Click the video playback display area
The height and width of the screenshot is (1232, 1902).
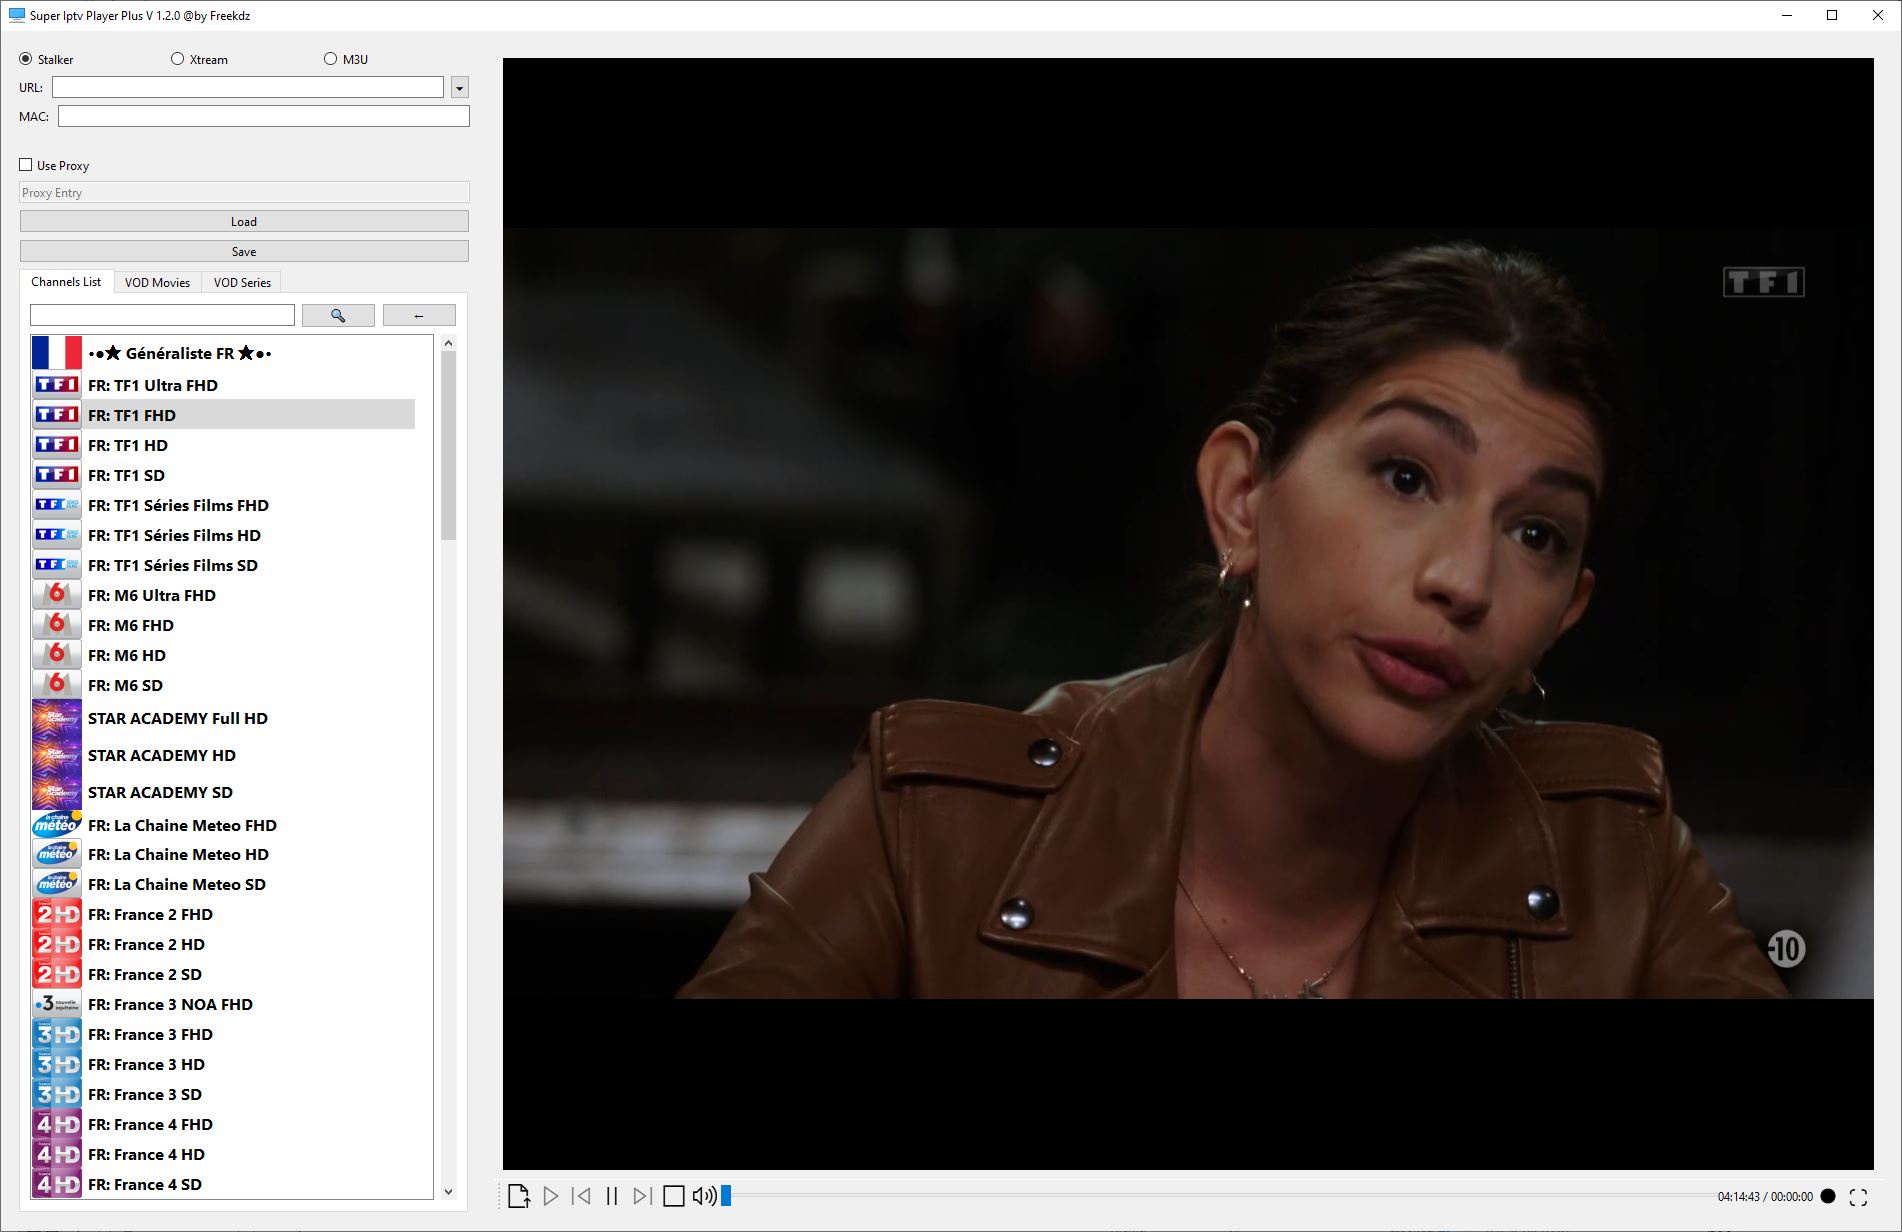(x=1188, y=614)
